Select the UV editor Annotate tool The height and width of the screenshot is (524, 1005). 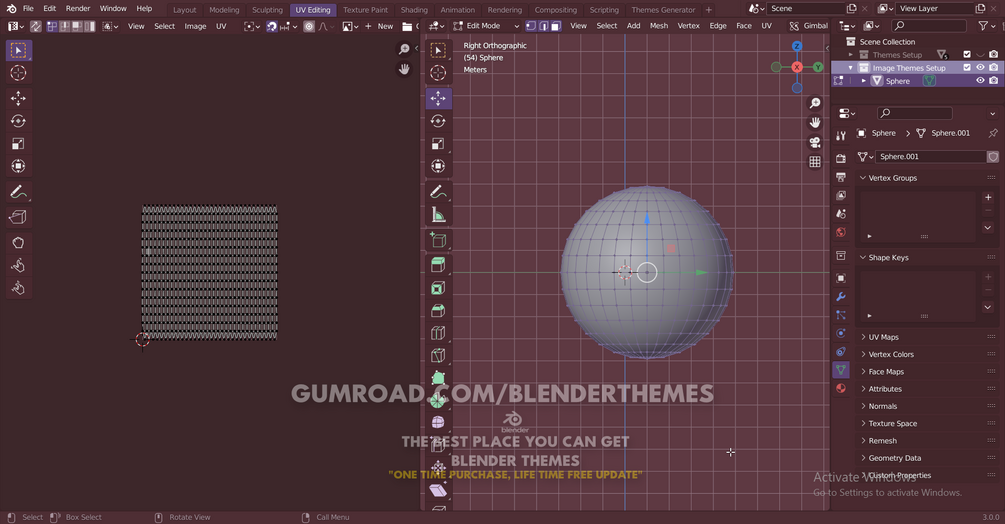coord(18,192)
